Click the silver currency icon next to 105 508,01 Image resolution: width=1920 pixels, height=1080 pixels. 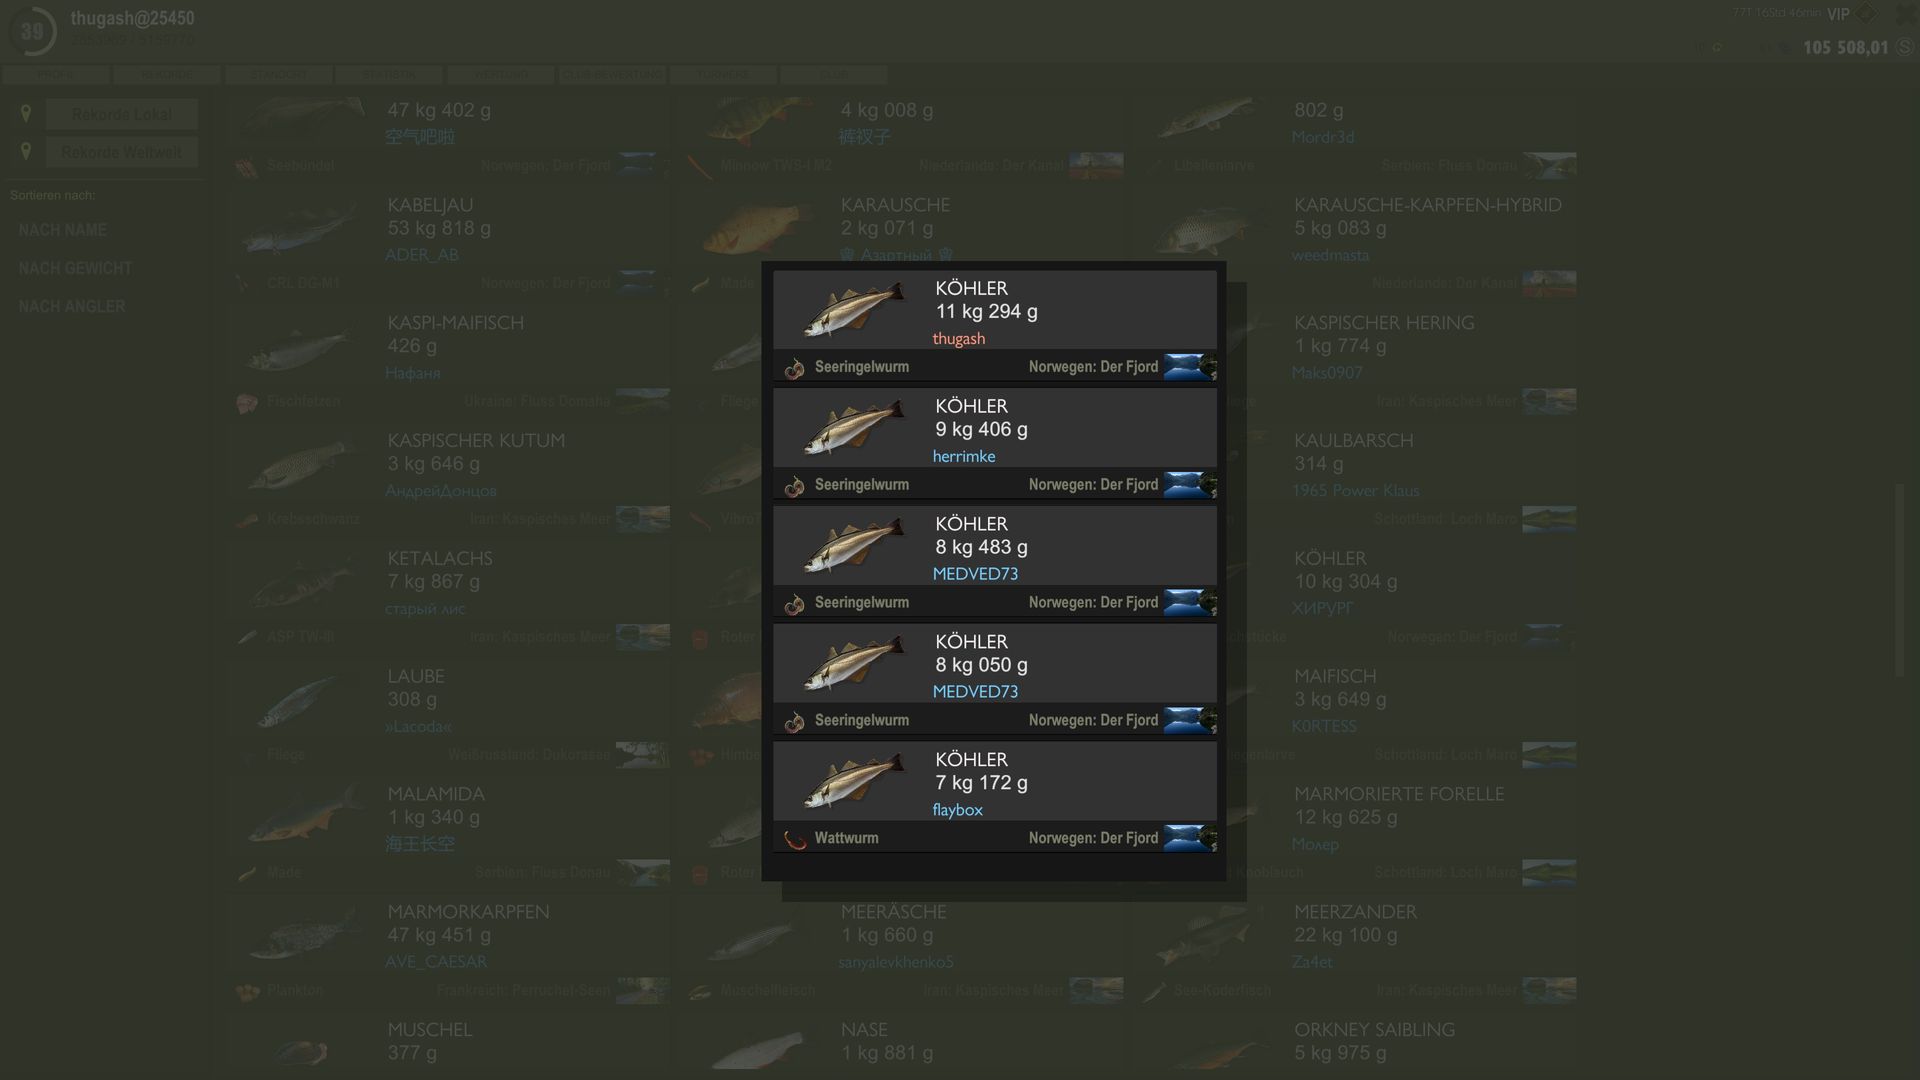[1905, 47]
